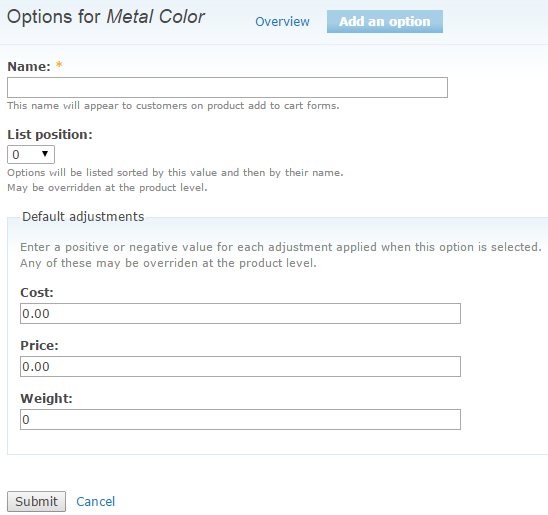The image size is (548, 515).
Task: Focus the Weight adjustment field
Action: coord(240,419)
